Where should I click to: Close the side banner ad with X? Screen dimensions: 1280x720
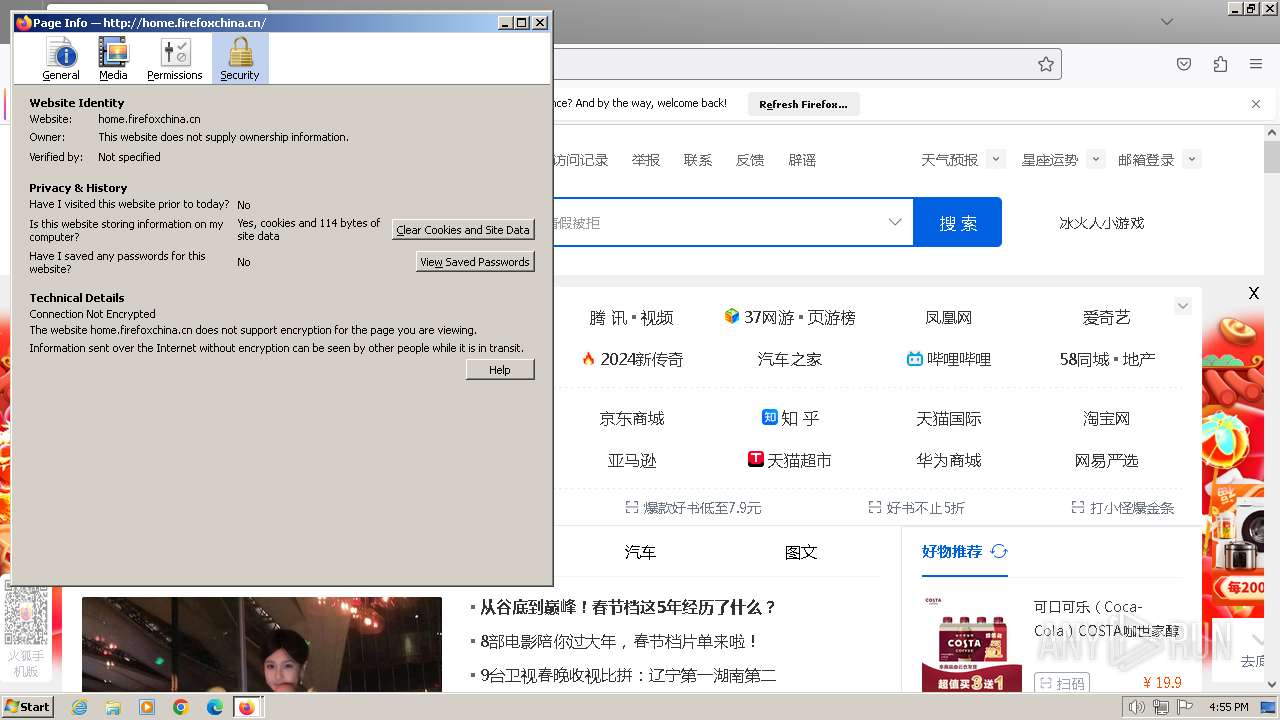(x=1254, y=293)
